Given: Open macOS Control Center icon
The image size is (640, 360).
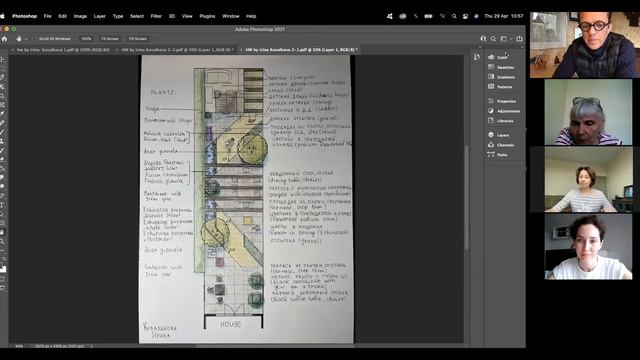Looking at the screenshot, I should point(465,16).
